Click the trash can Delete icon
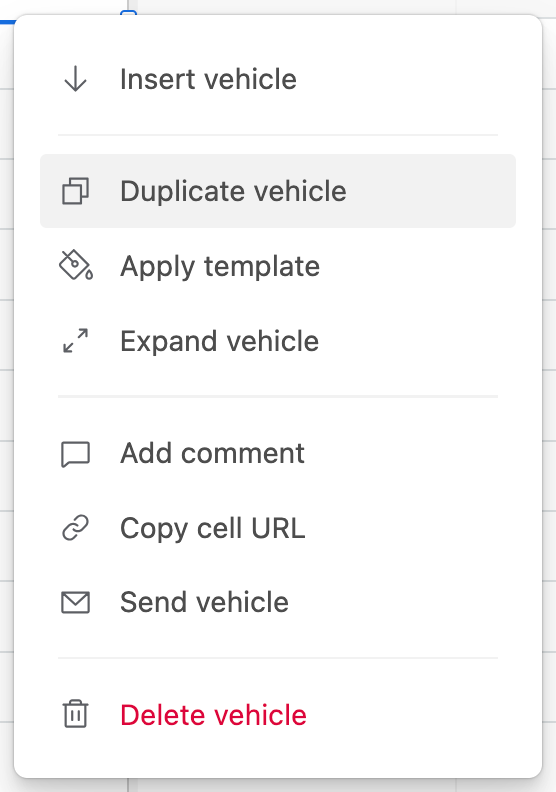 tap(75, 714)
